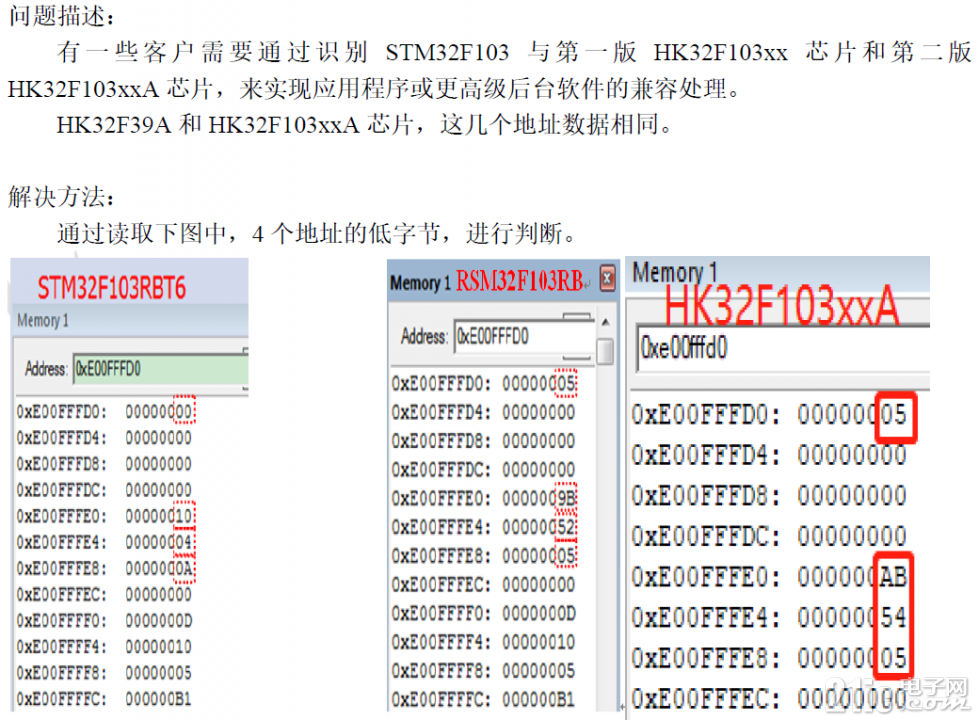Select row 0xE00FFFD8 in HK32F103xxA window
The image size is (979, 720).
[769, 496]
